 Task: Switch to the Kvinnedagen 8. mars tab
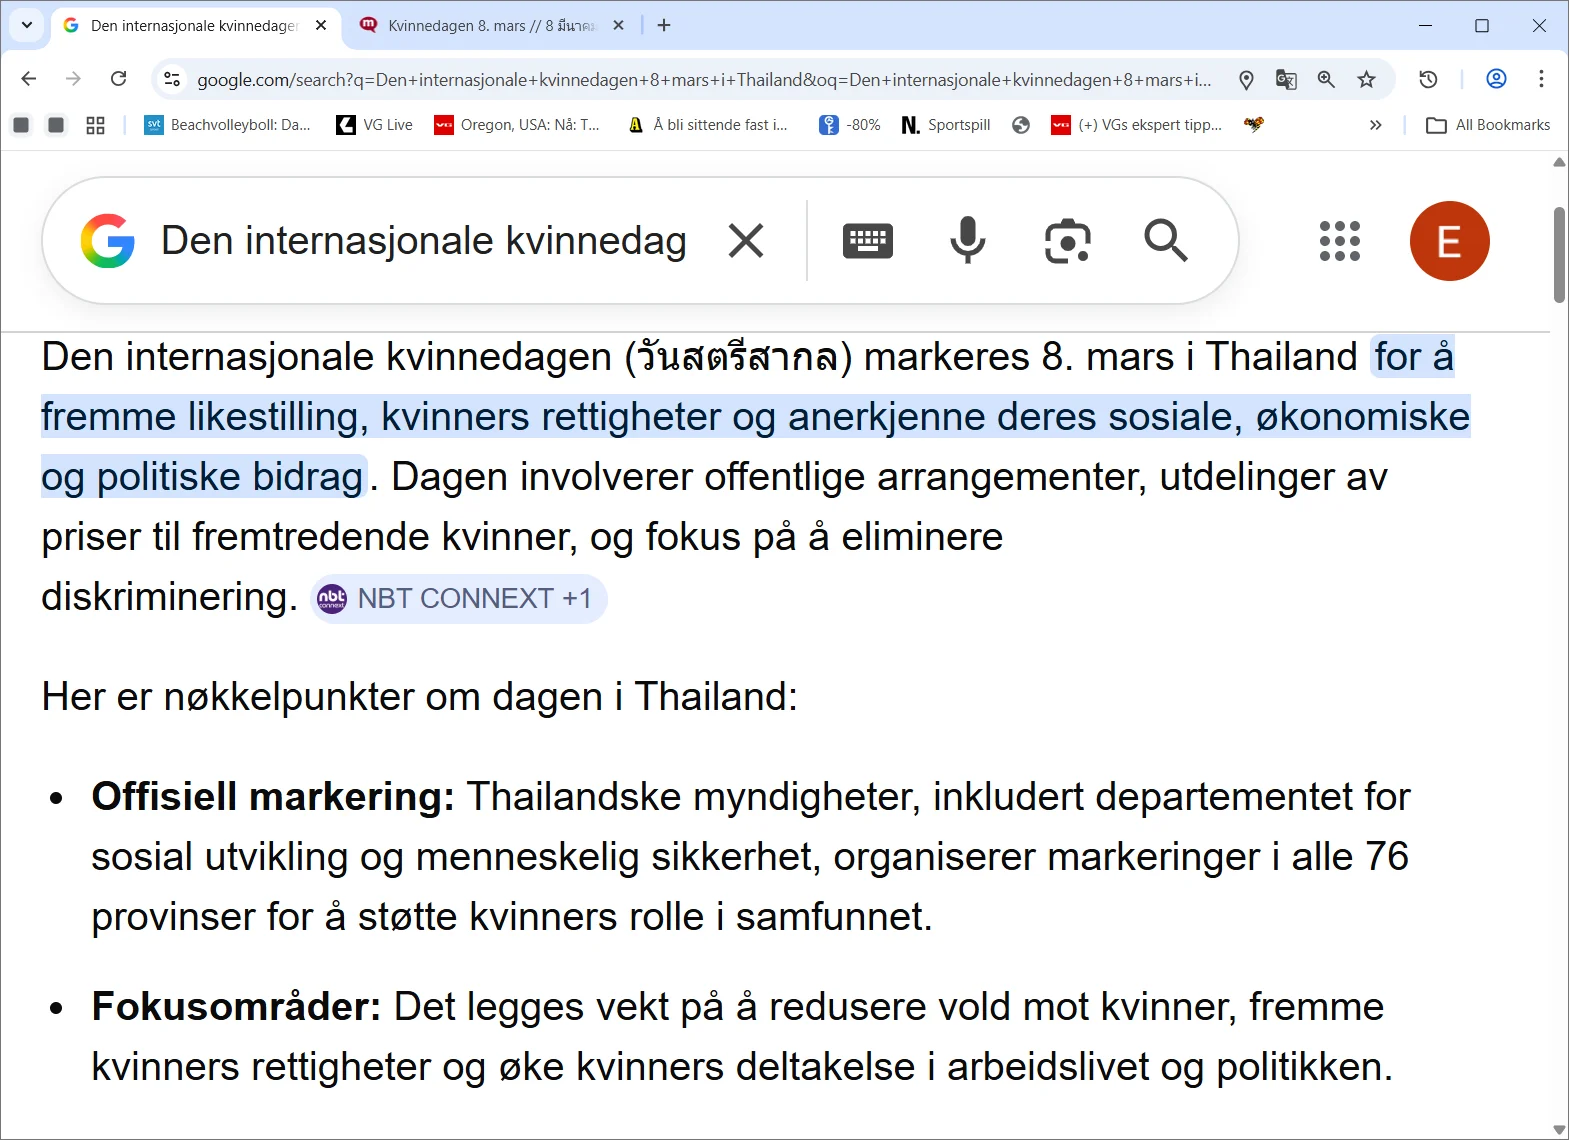490,26
